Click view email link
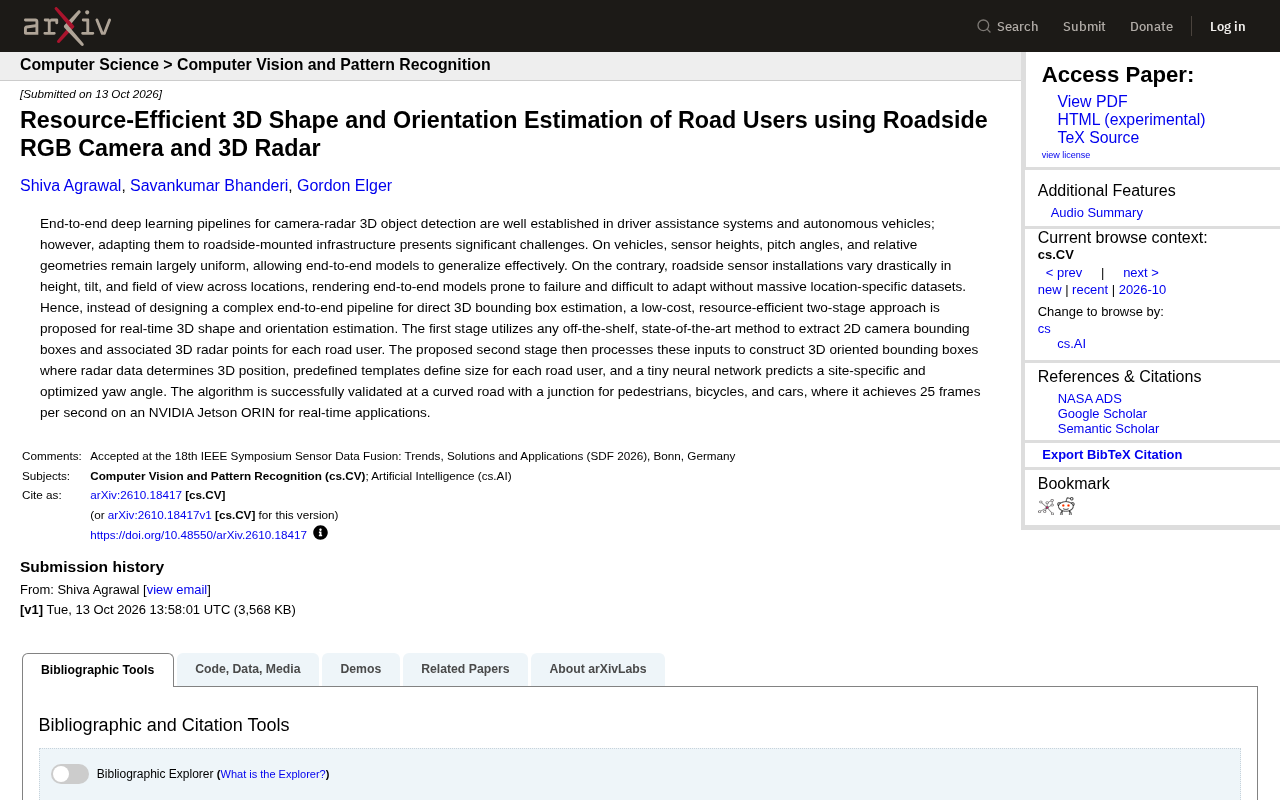Screen dimensions: 1280x800 [x=177, y=590]
